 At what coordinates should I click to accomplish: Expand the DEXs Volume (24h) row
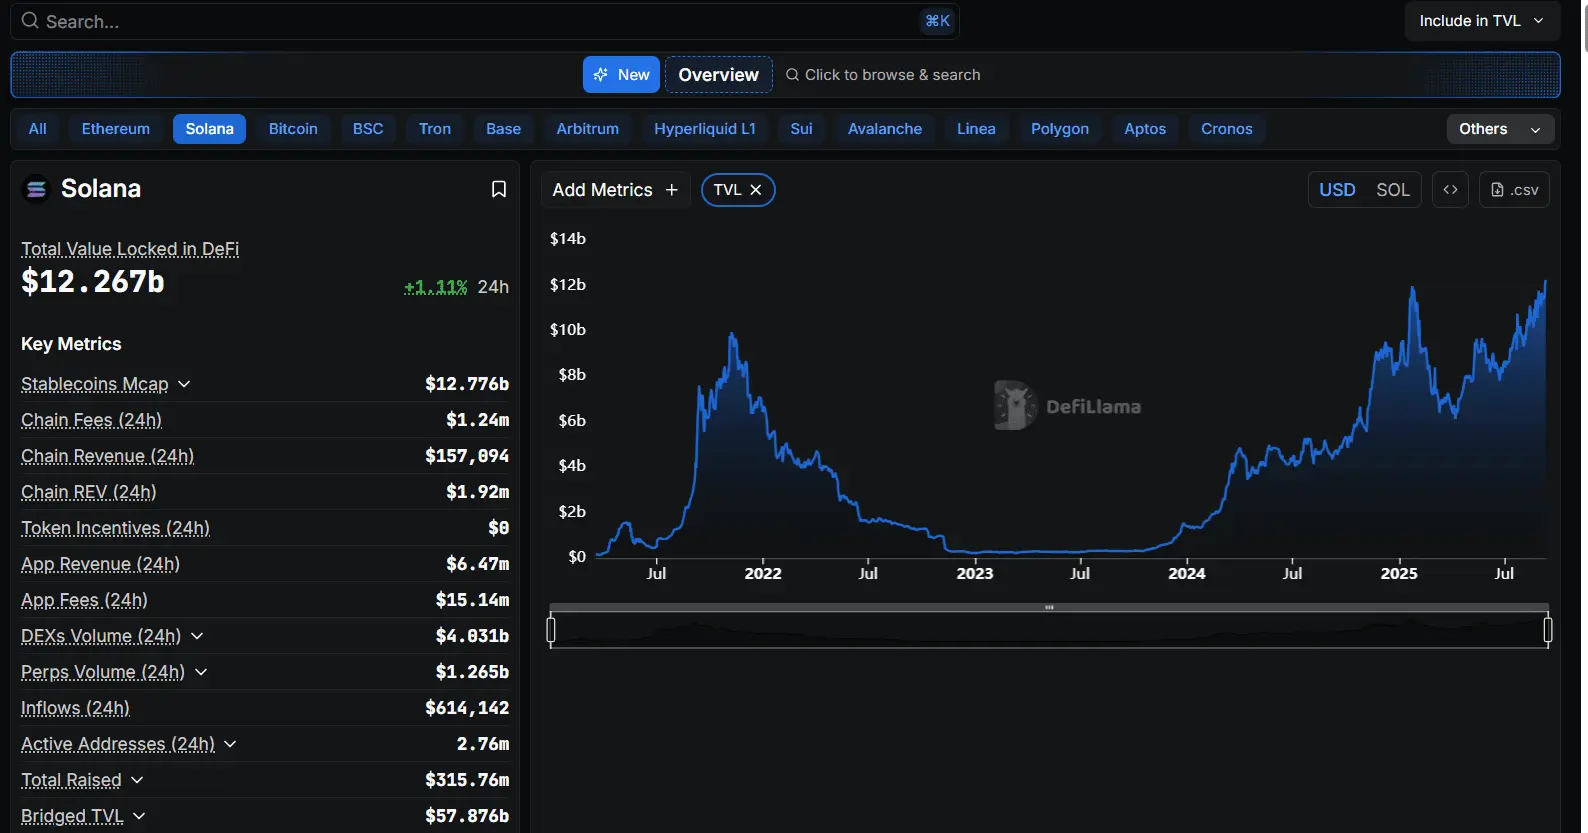pyautogui.click(x=197, y=636)
